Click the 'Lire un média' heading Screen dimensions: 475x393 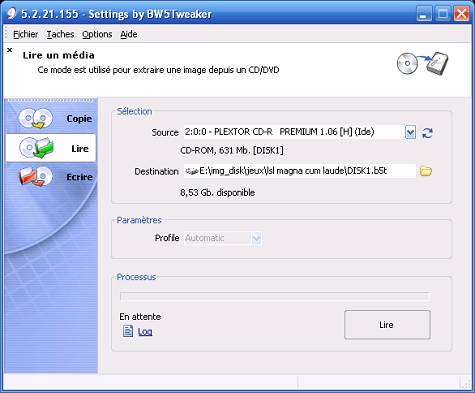pos(59,55)
